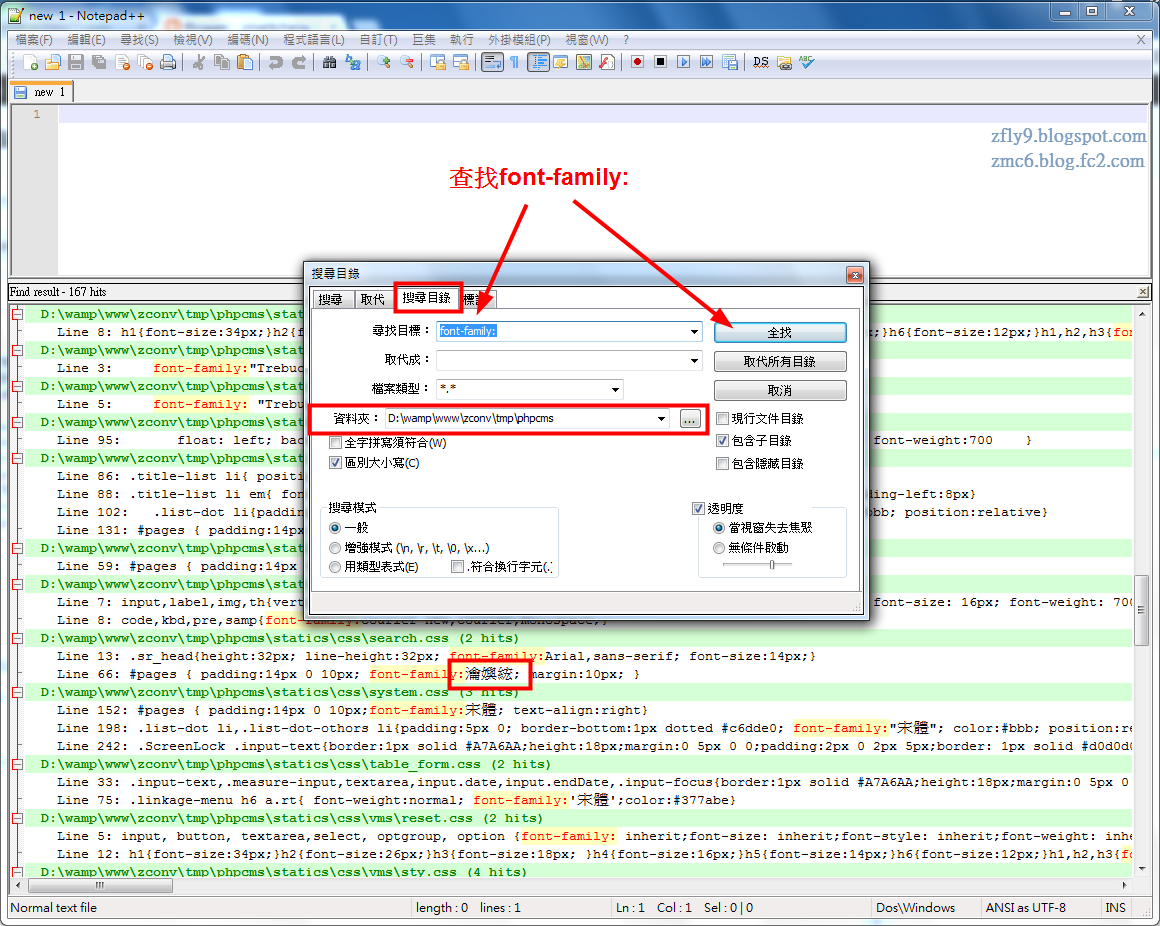Check the 現行文件目錄 checkbox
1160x926 pixels.
point(723,419)
